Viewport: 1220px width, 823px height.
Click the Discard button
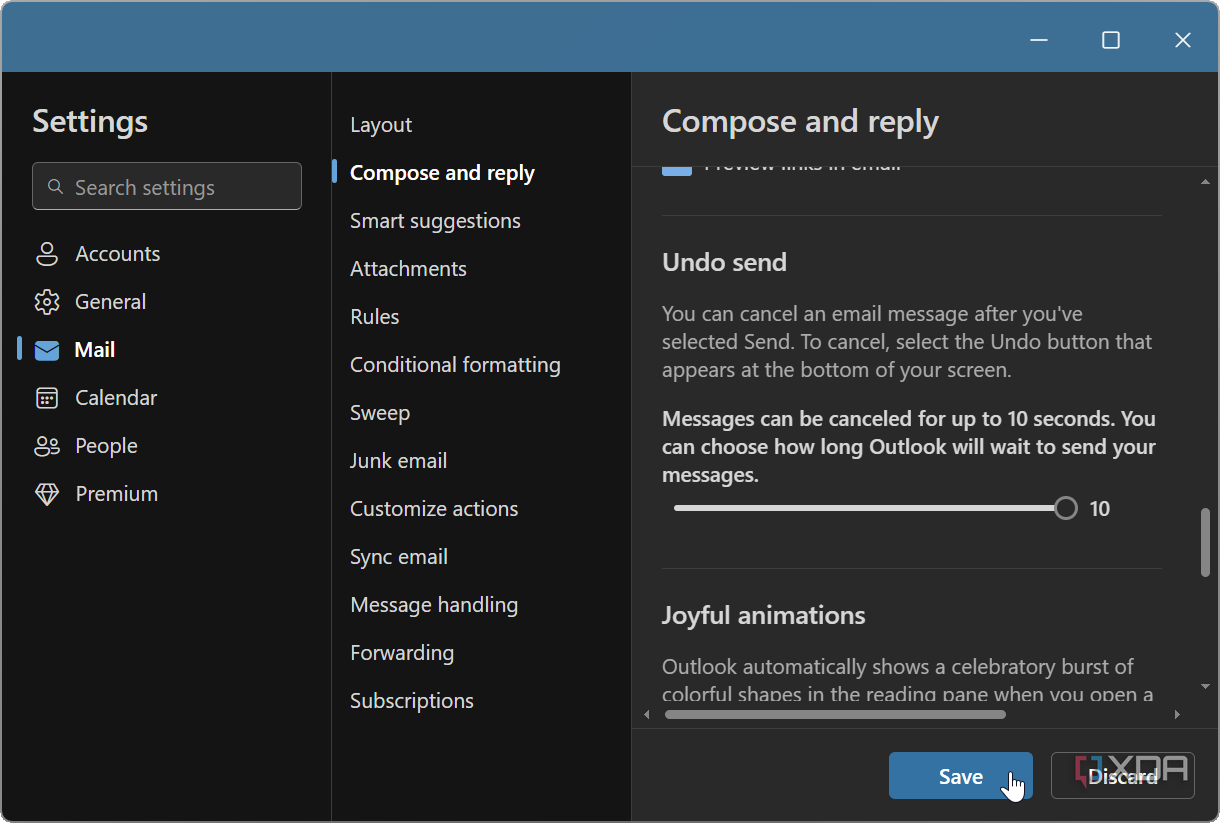(1123, 776)
